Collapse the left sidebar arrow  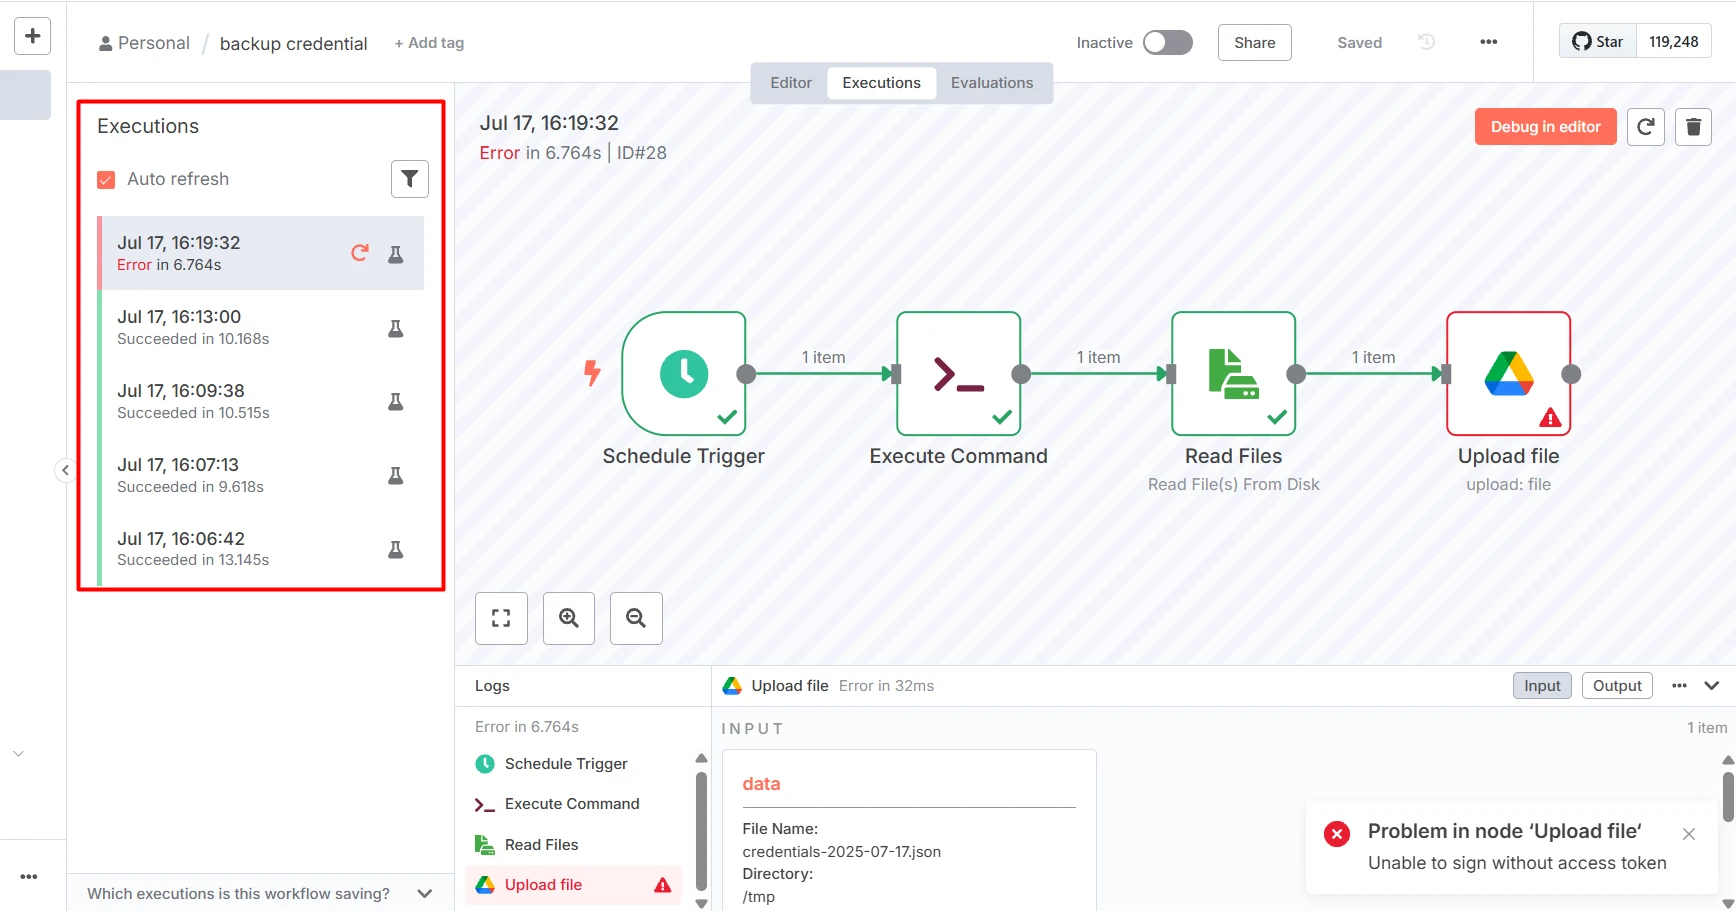[x=65, y=470]
